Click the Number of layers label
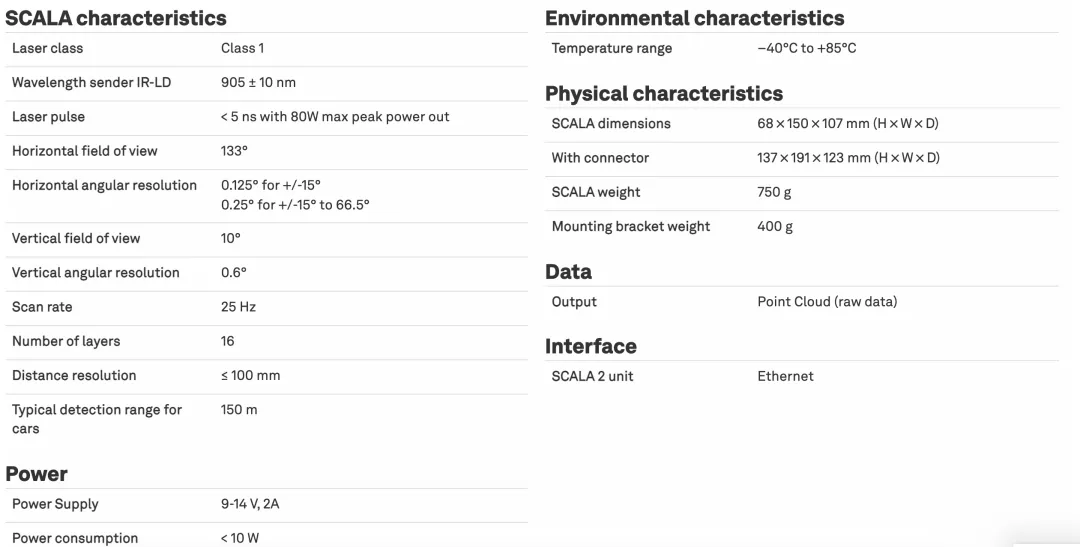The height and width of the screenshot is (547, 1080). click(66, 341)
